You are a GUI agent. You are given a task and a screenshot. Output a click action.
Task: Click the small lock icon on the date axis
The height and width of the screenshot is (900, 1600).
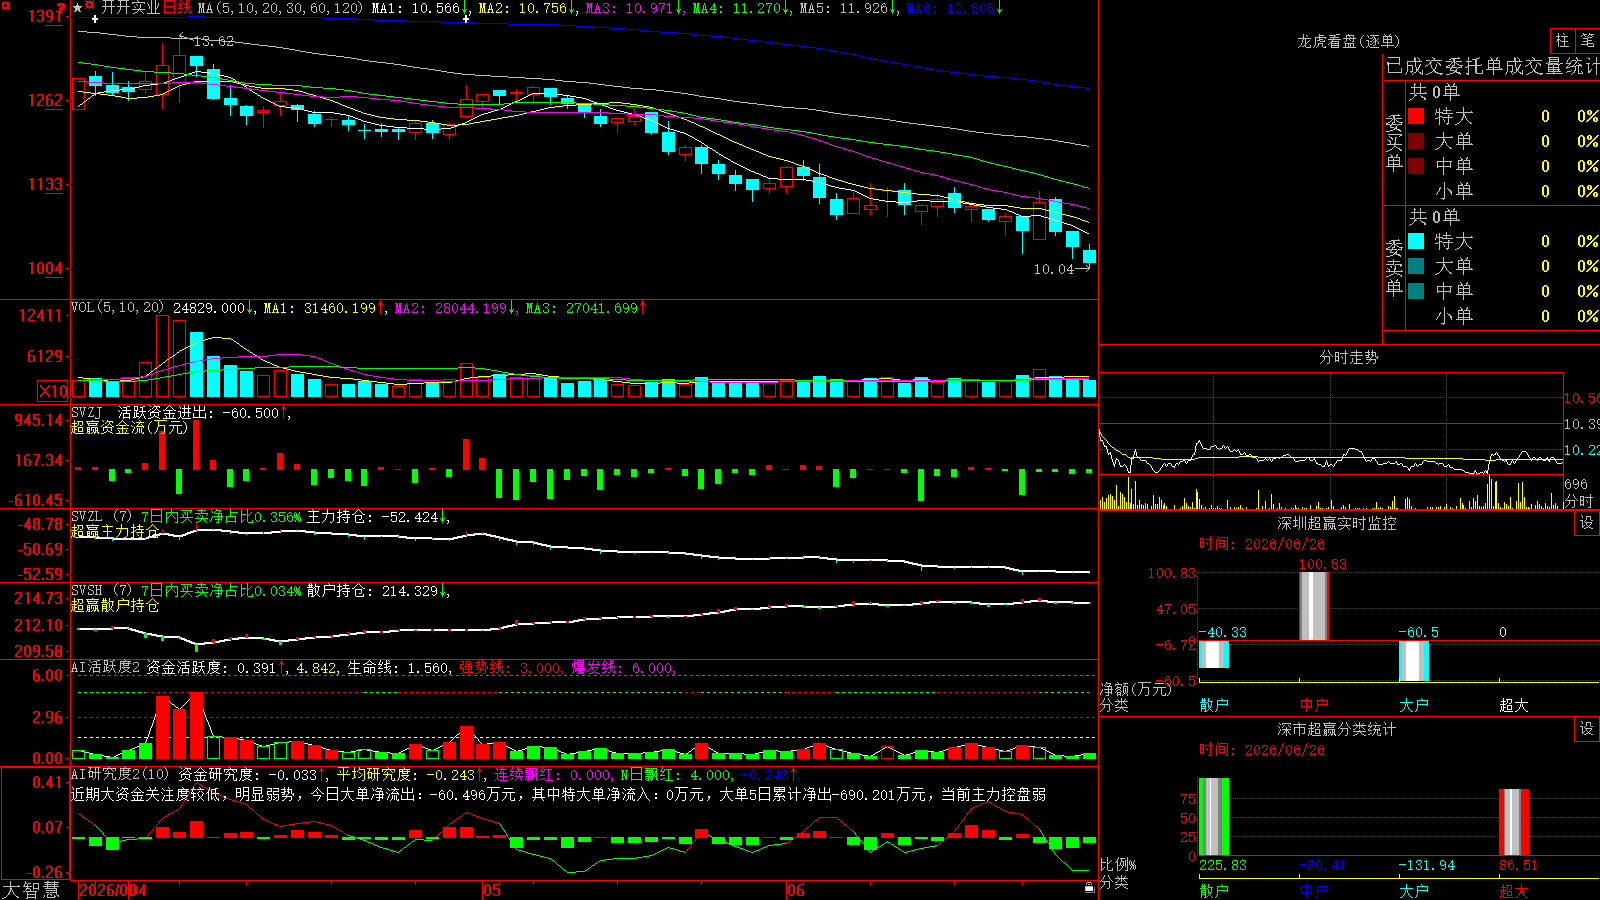(x=1089, y=888)
